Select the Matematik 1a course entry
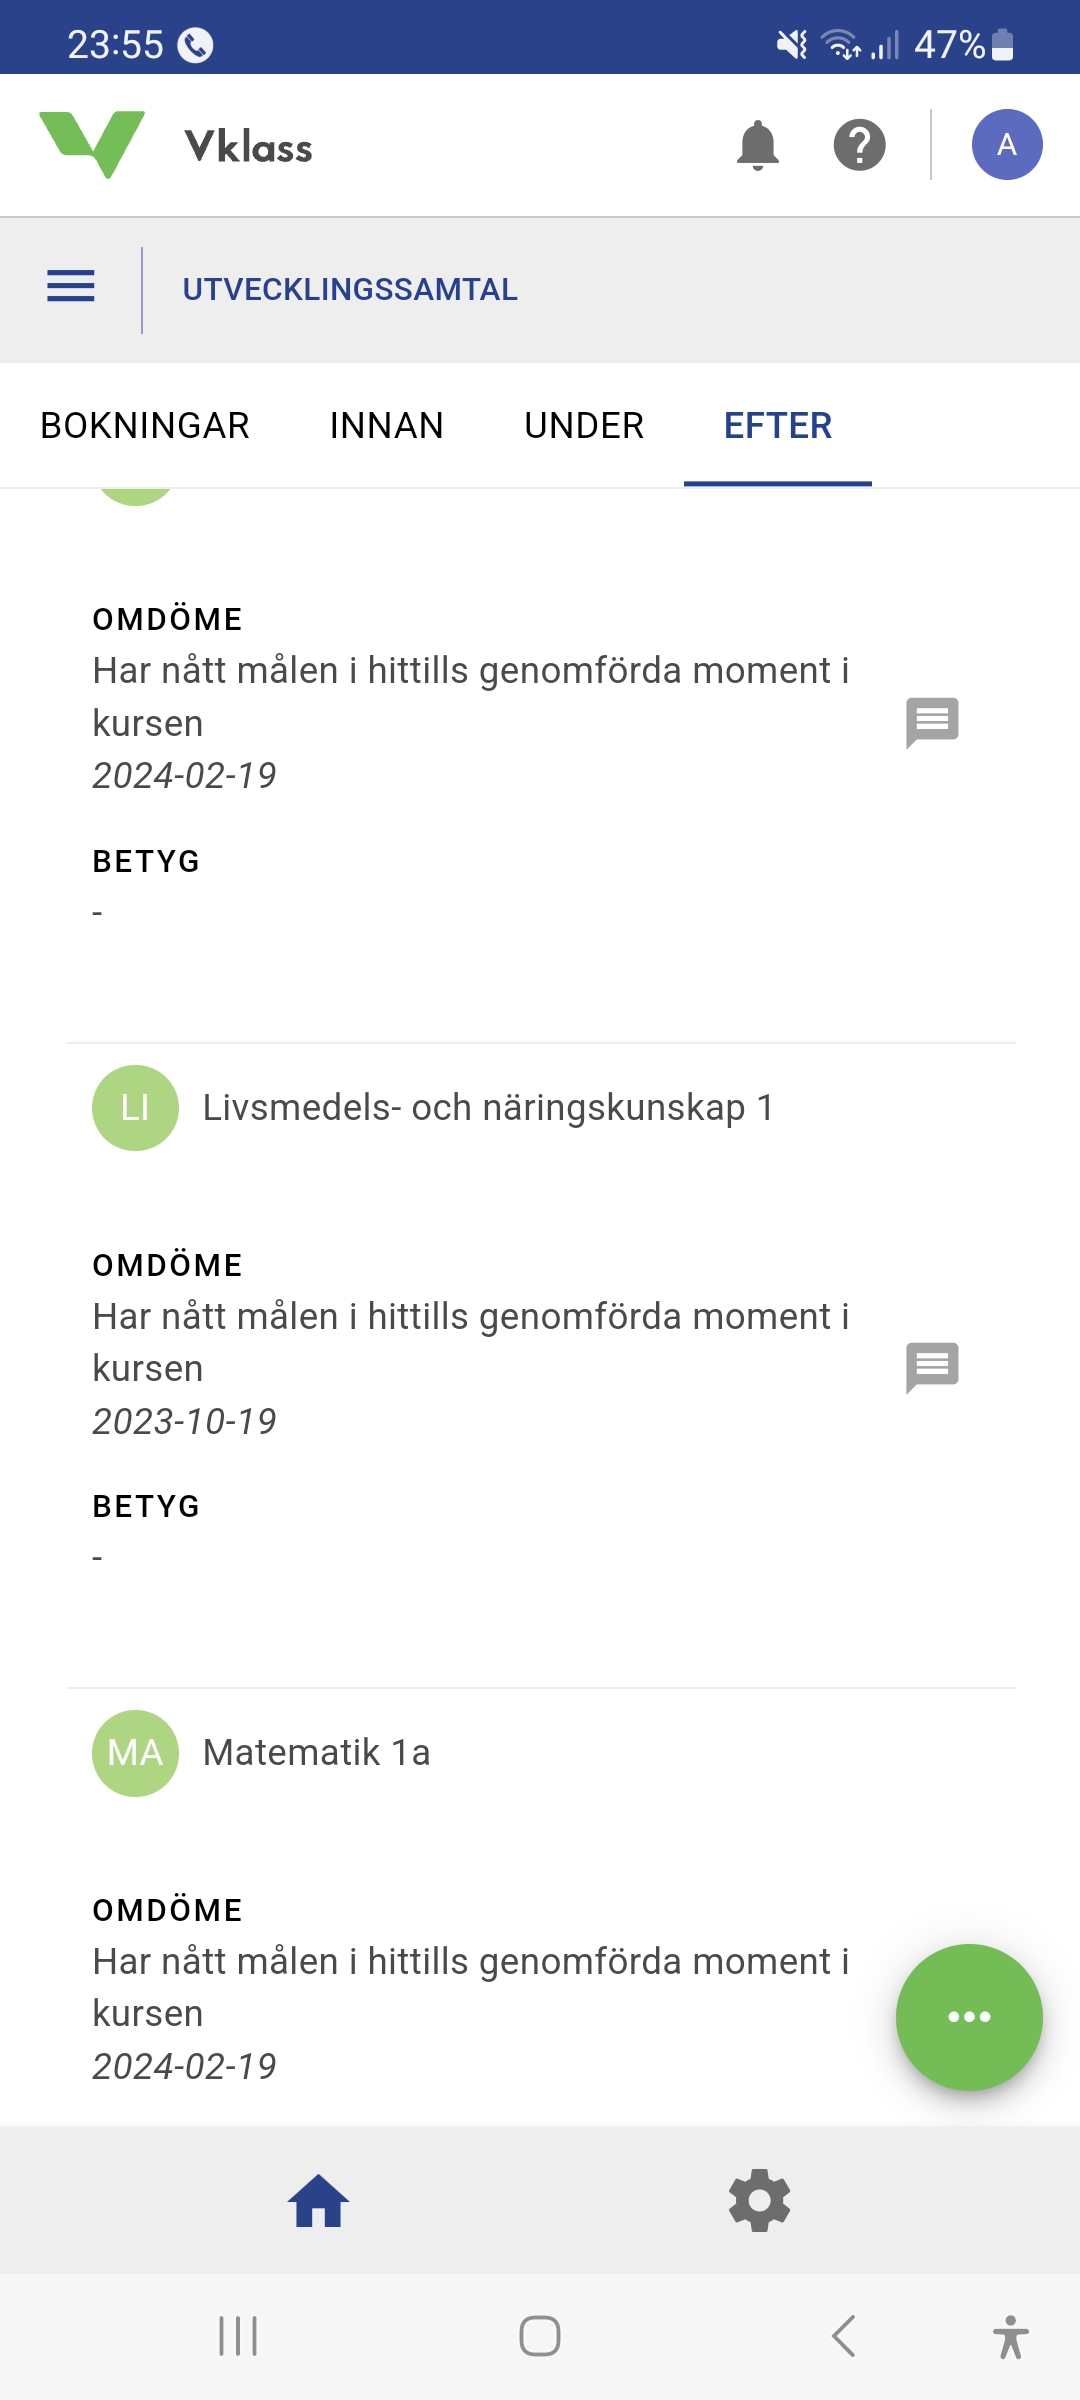 pos(316,1753)
